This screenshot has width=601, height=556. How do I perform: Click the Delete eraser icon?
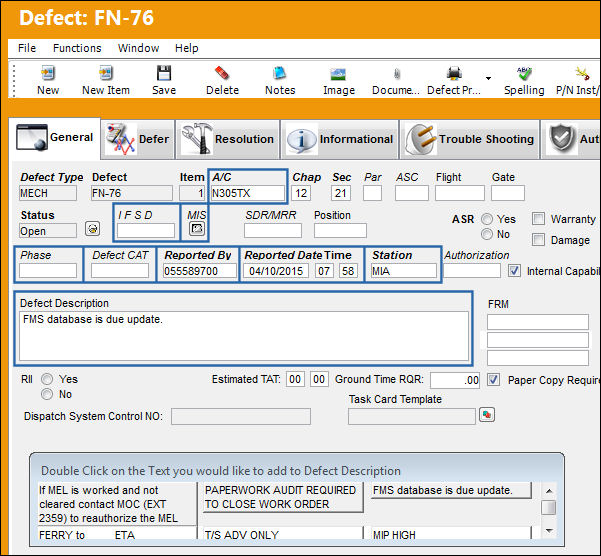tap(222, 73)
